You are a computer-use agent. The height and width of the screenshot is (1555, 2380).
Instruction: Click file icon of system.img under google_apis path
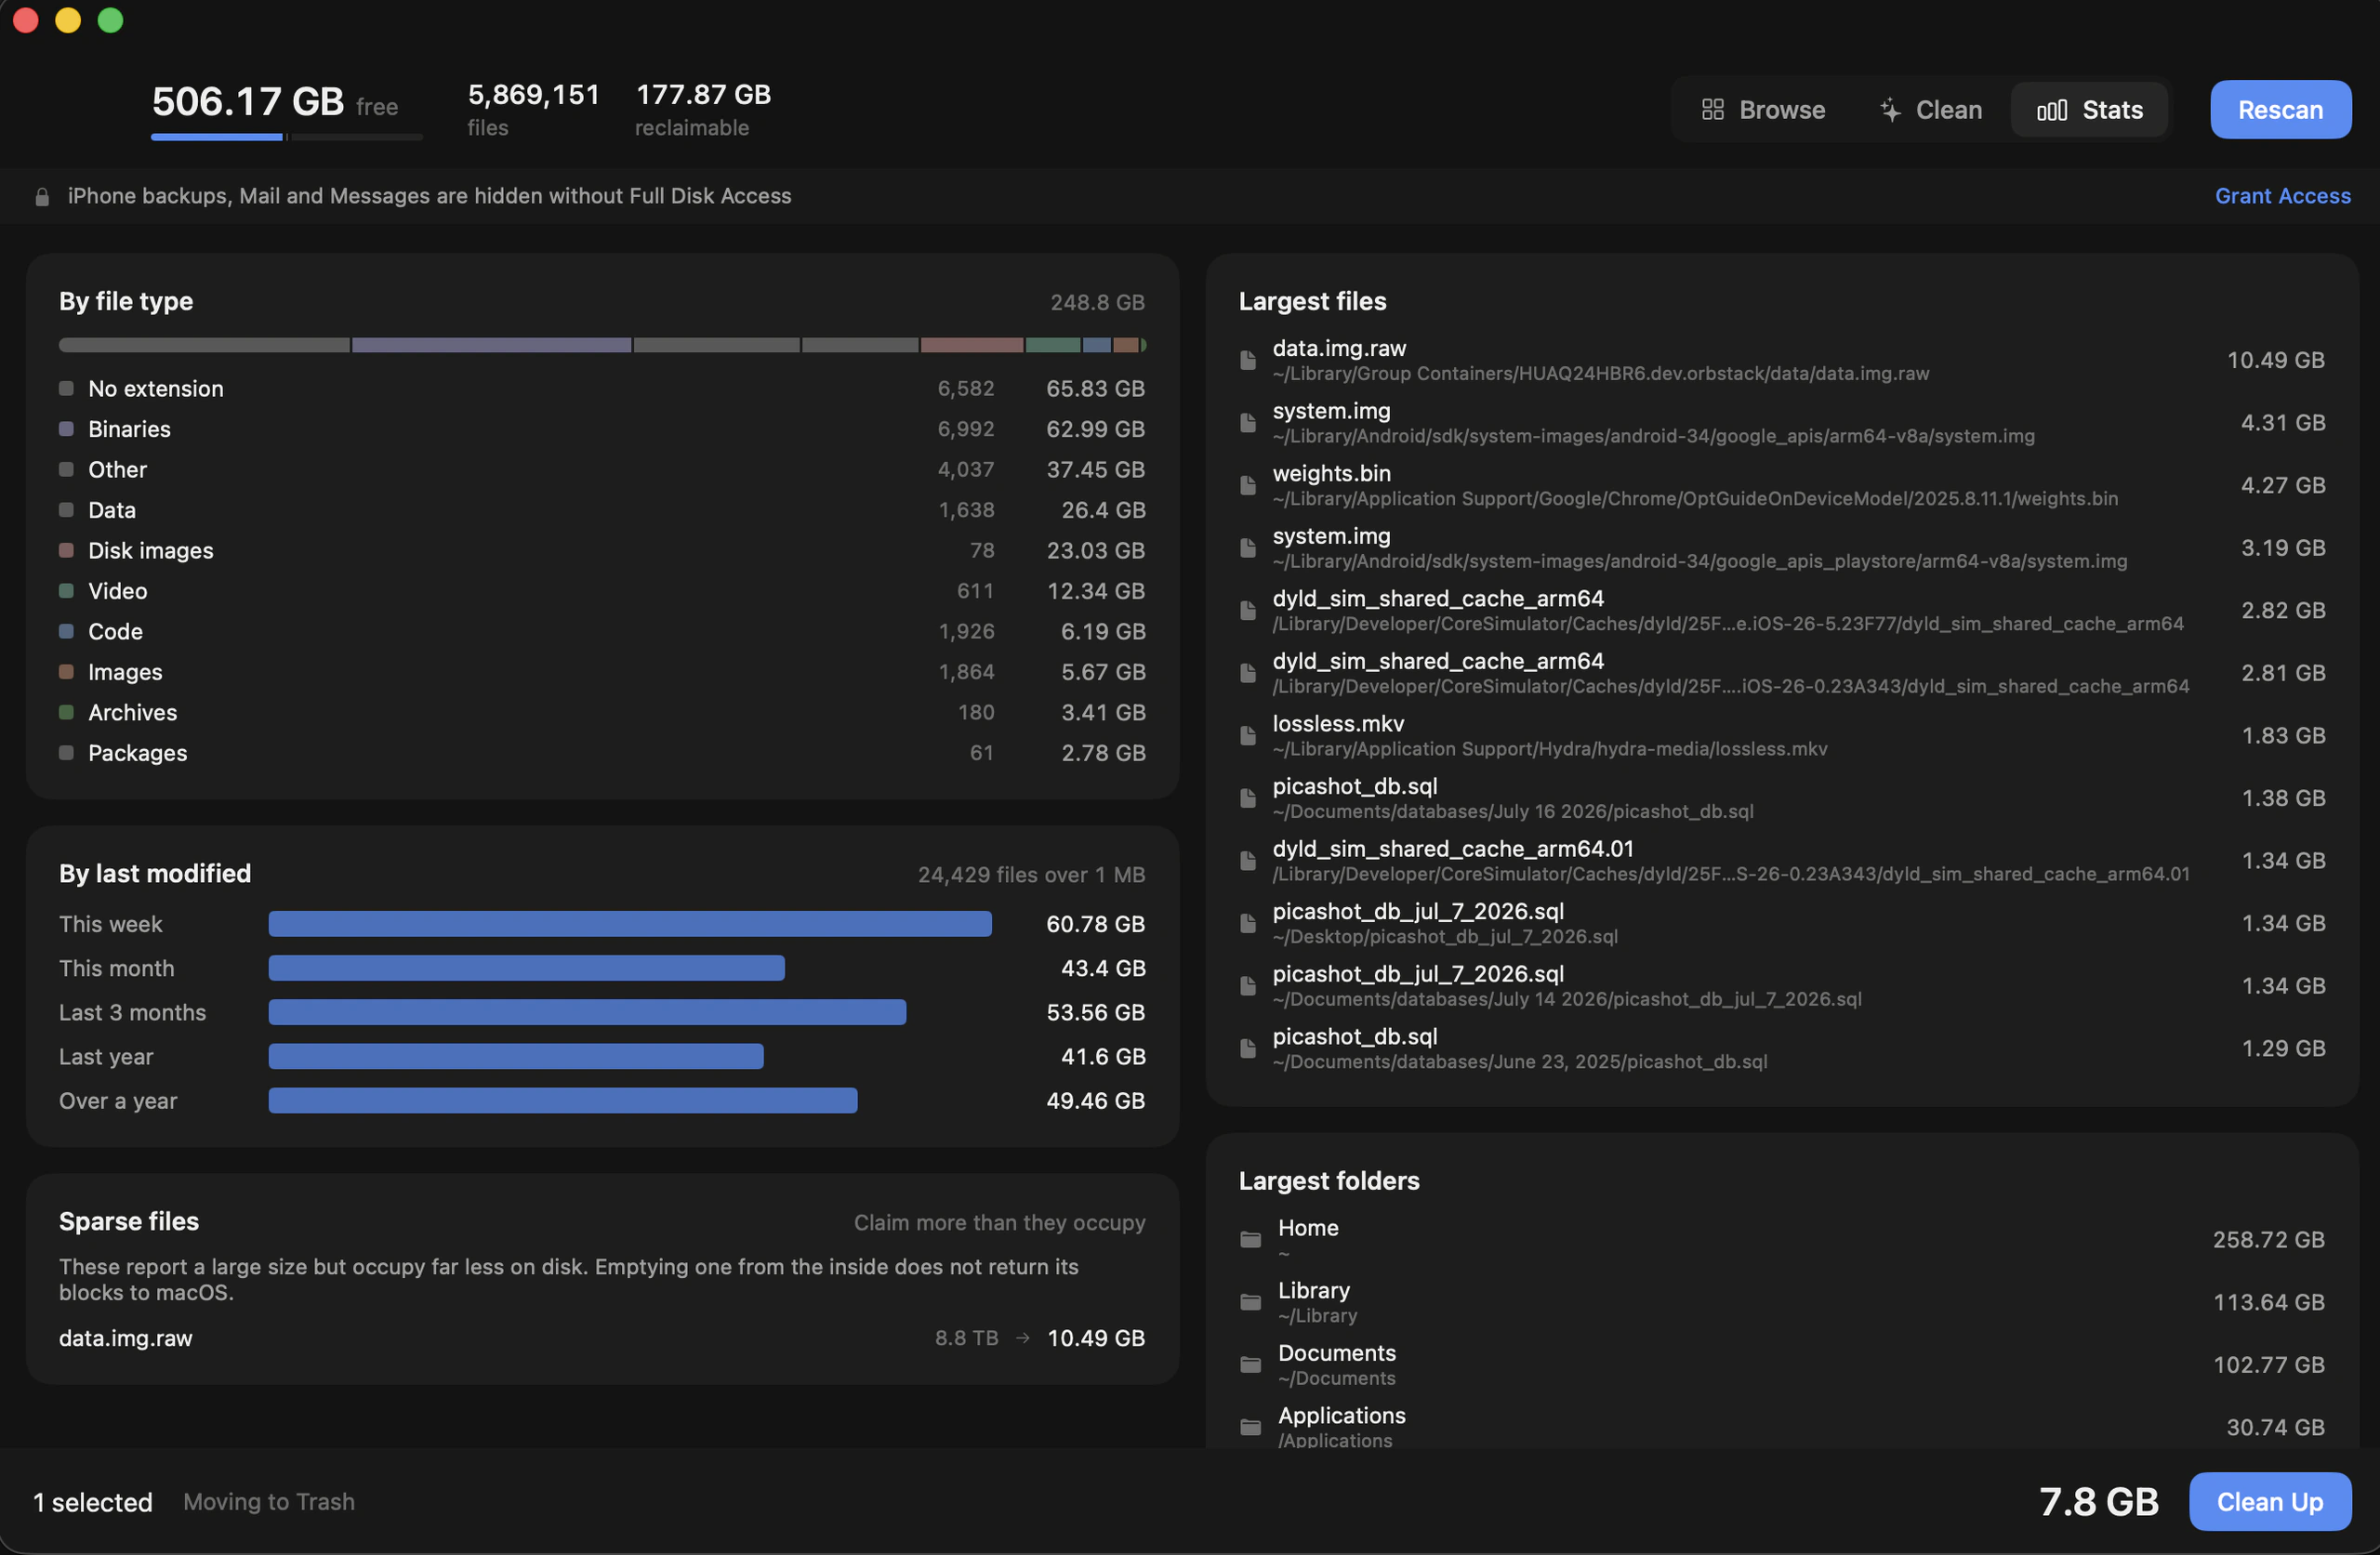(x=1248, y=423)
